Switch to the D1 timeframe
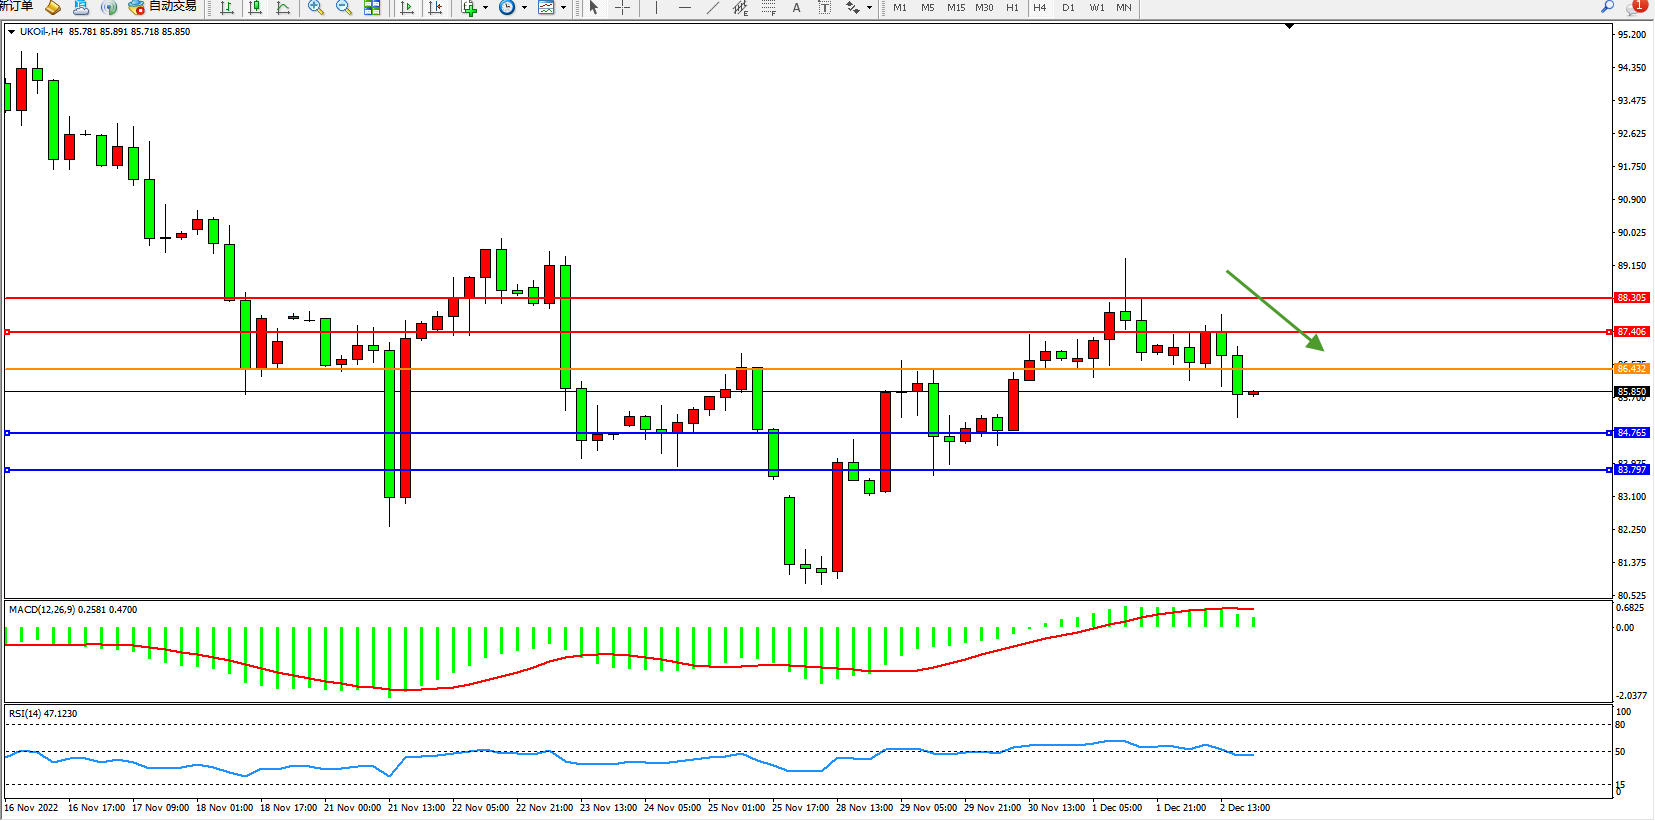This screenshot has height=821, width=1655. point(1068,8)
